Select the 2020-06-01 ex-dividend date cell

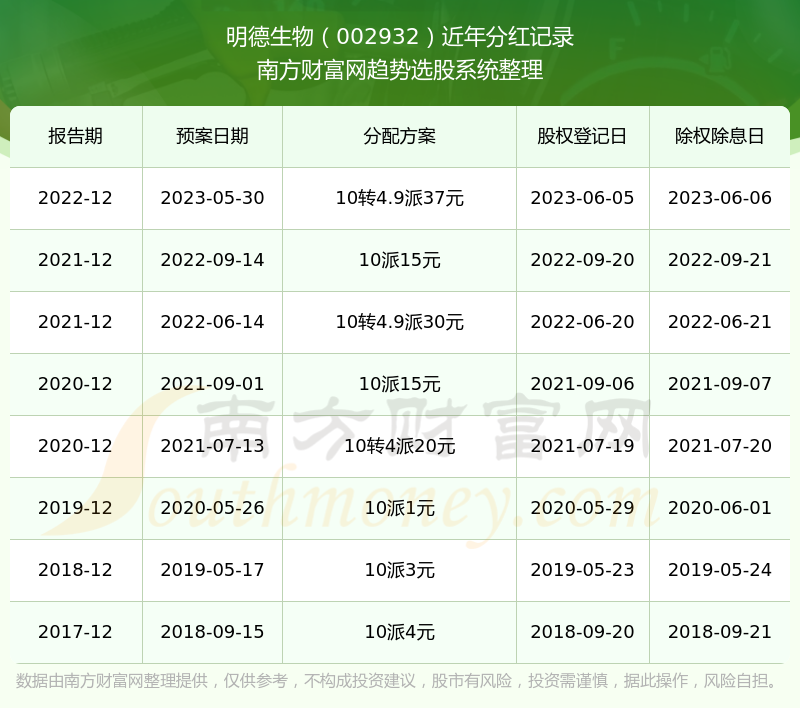[x=719, y=508]
